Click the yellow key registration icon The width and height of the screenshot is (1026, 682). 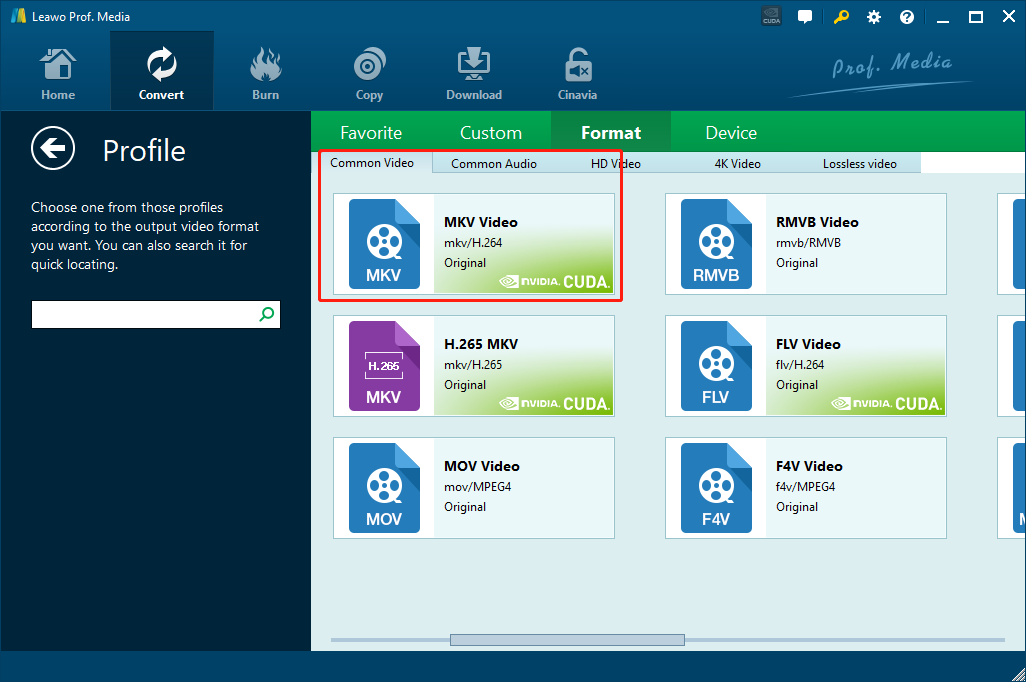[841, 17]
